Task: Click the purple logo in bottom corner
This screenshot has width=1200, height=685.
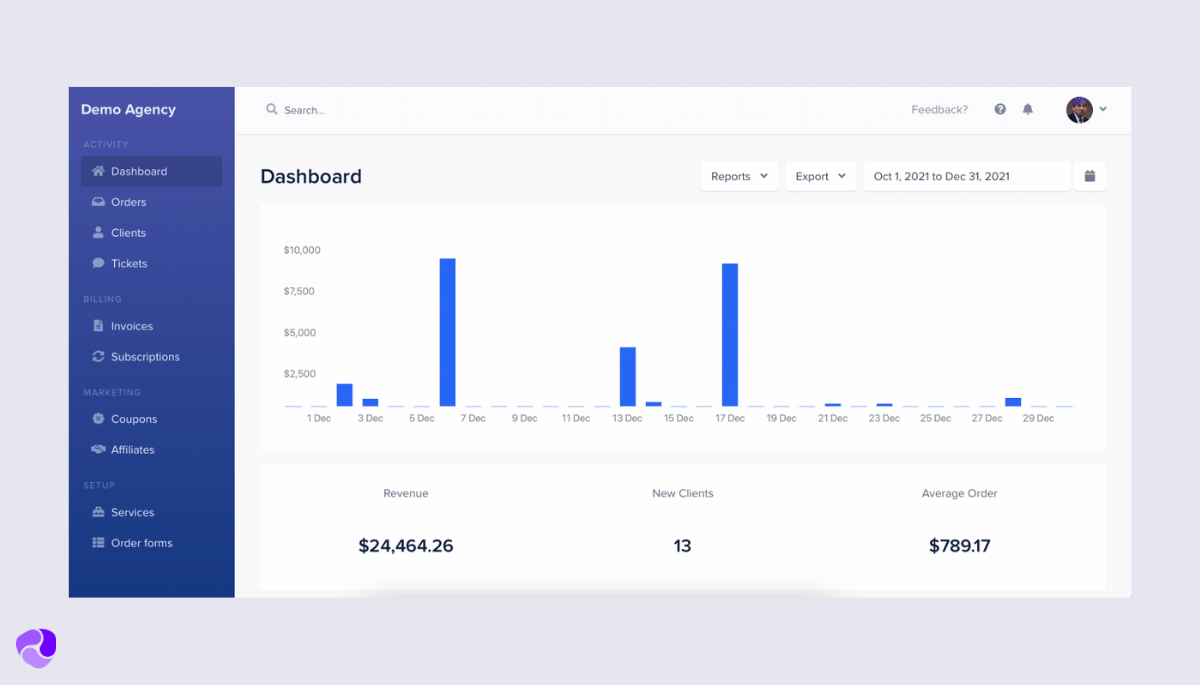Action: click(36, 648)
